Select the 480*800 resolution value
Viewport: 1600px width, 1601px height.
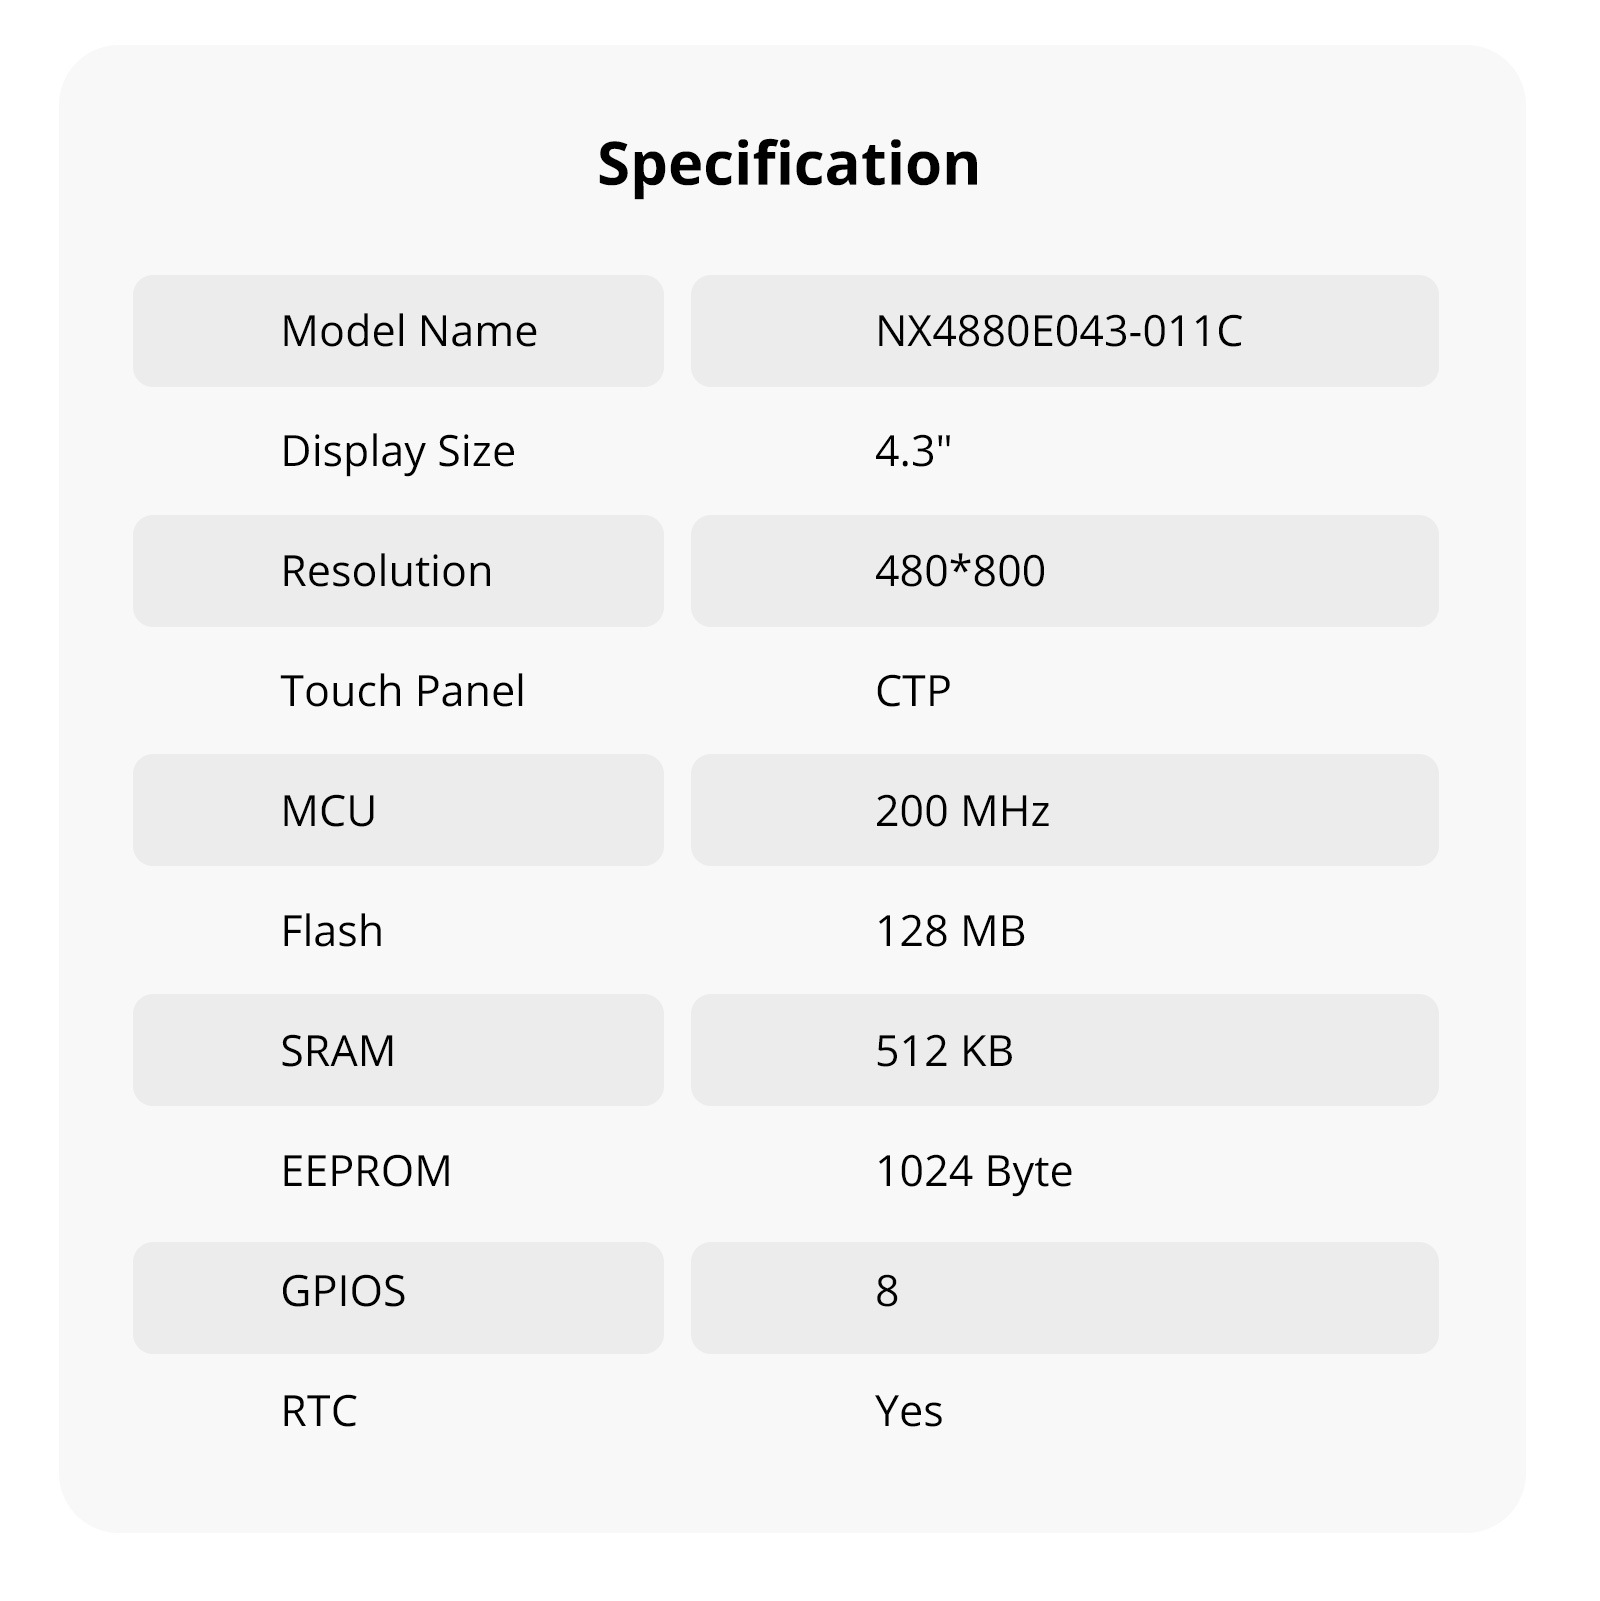coord(960,571)
